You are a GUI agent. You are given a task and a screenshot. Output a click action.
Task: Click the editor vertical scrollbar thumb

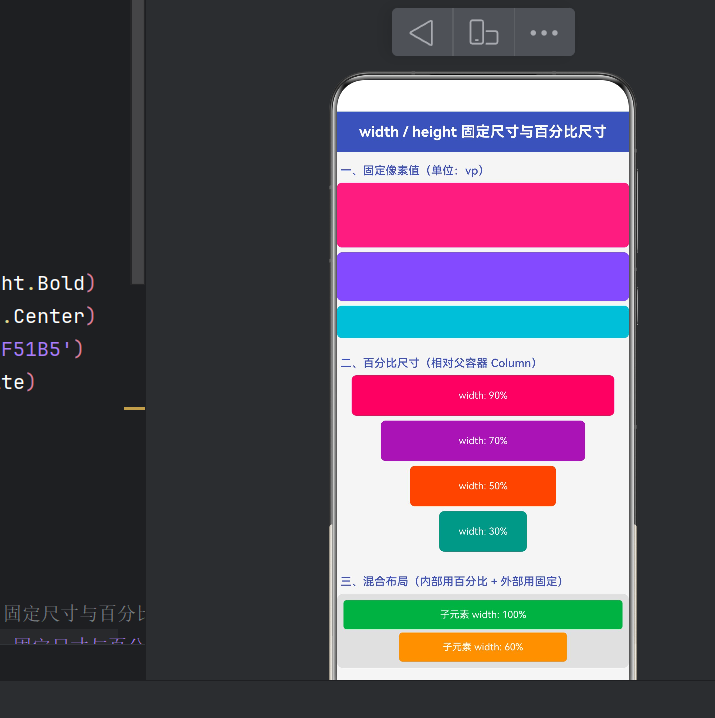point(138,142)
